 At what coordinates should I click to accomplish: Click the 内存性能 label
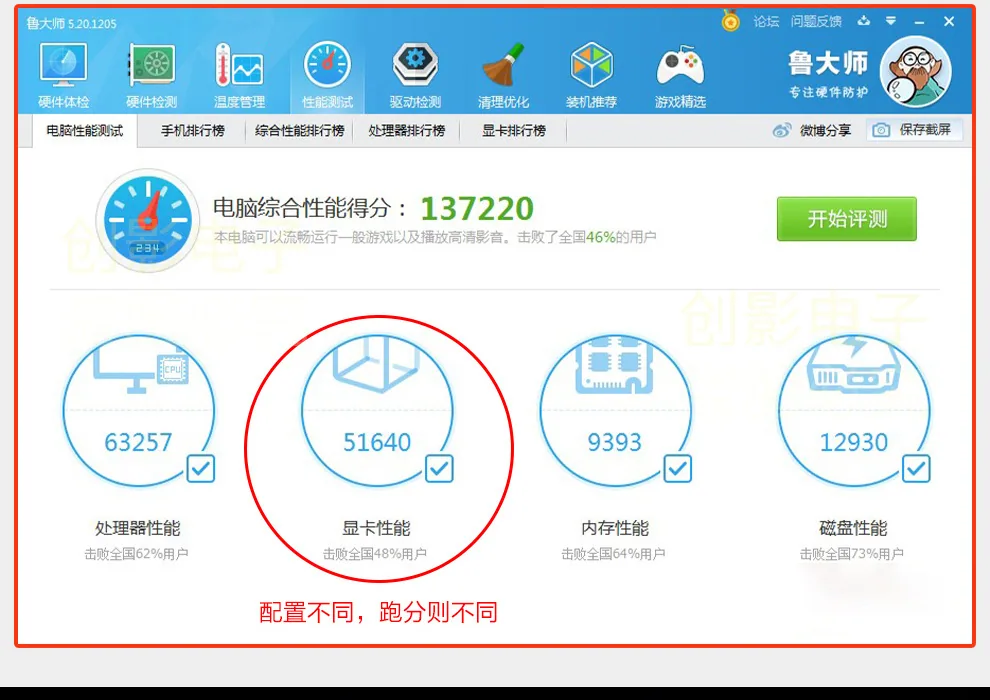(615, 528)
